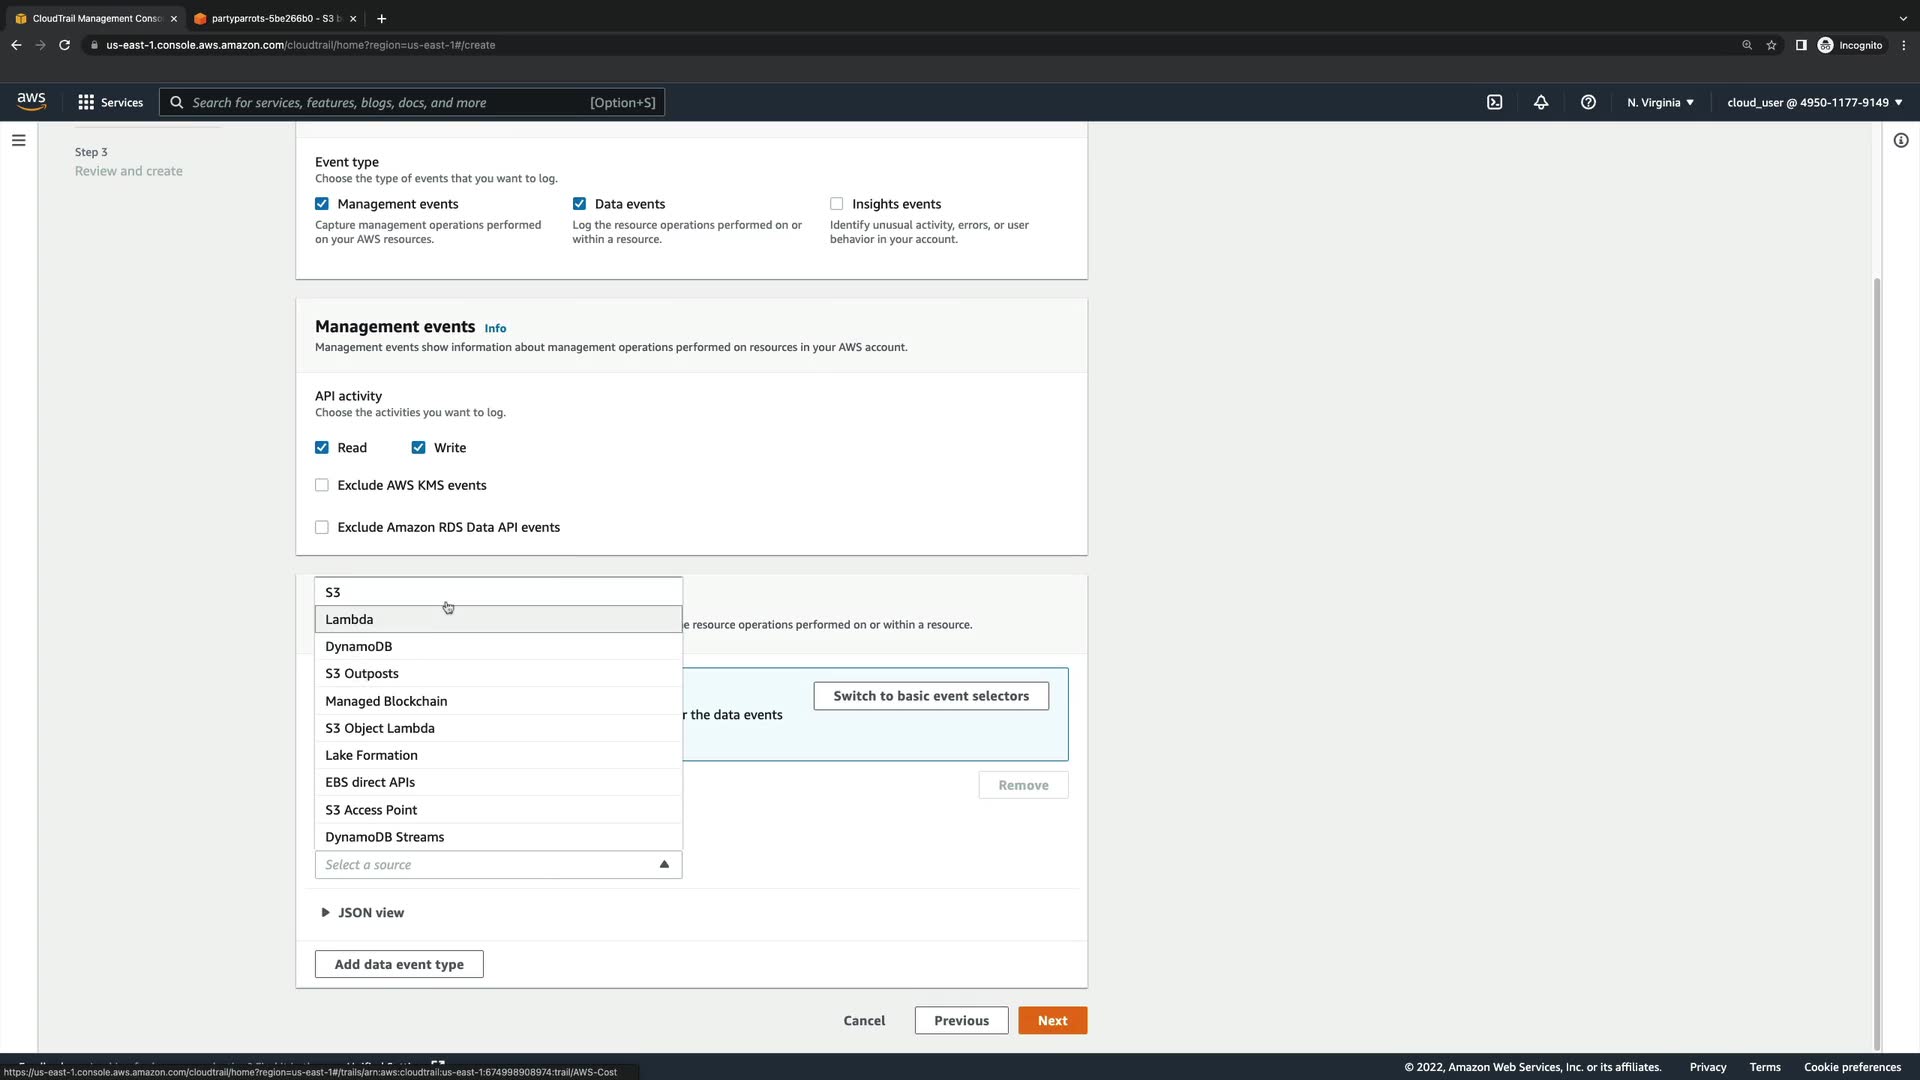Collapse the Select a source dropdown
Image resolution: width=1920 pixels, height=1080 pixels.
pos(498,865)
